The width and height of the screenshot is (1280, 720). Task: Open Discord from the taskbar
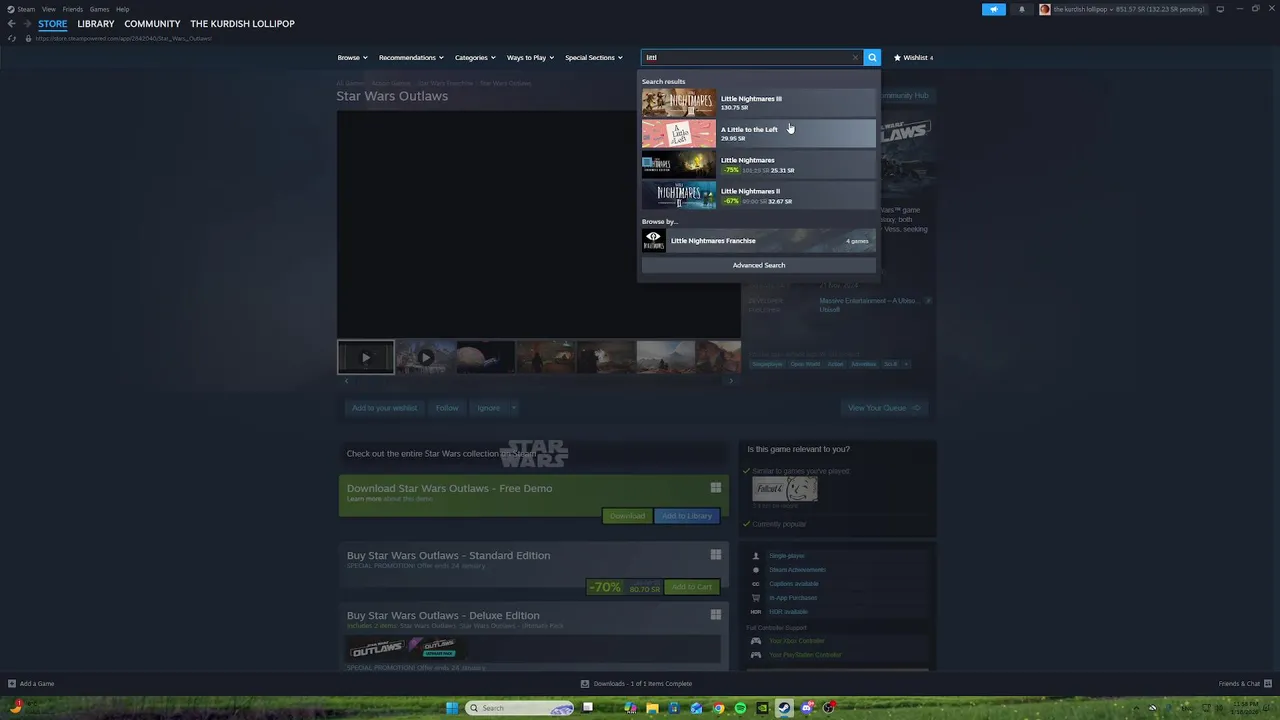806,708
